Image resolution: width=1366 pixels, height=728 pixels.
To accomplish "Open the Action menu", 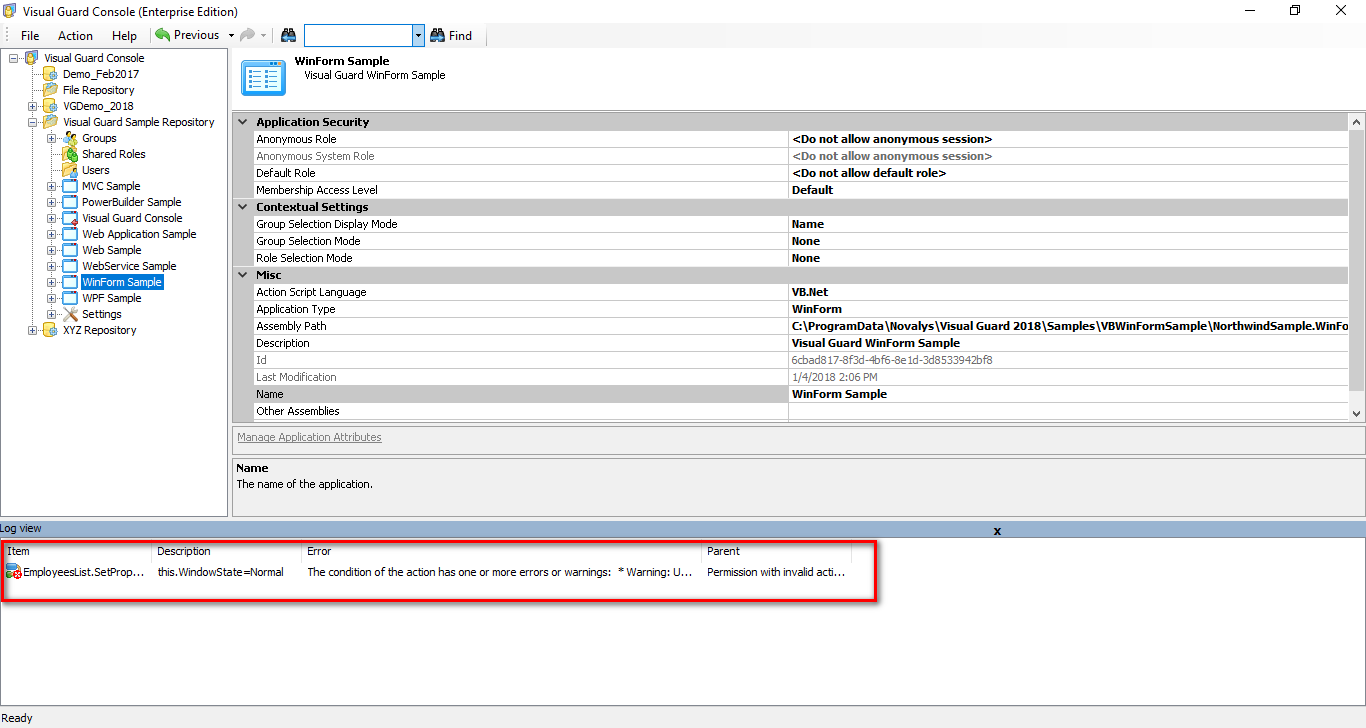I will pos(75,35).
